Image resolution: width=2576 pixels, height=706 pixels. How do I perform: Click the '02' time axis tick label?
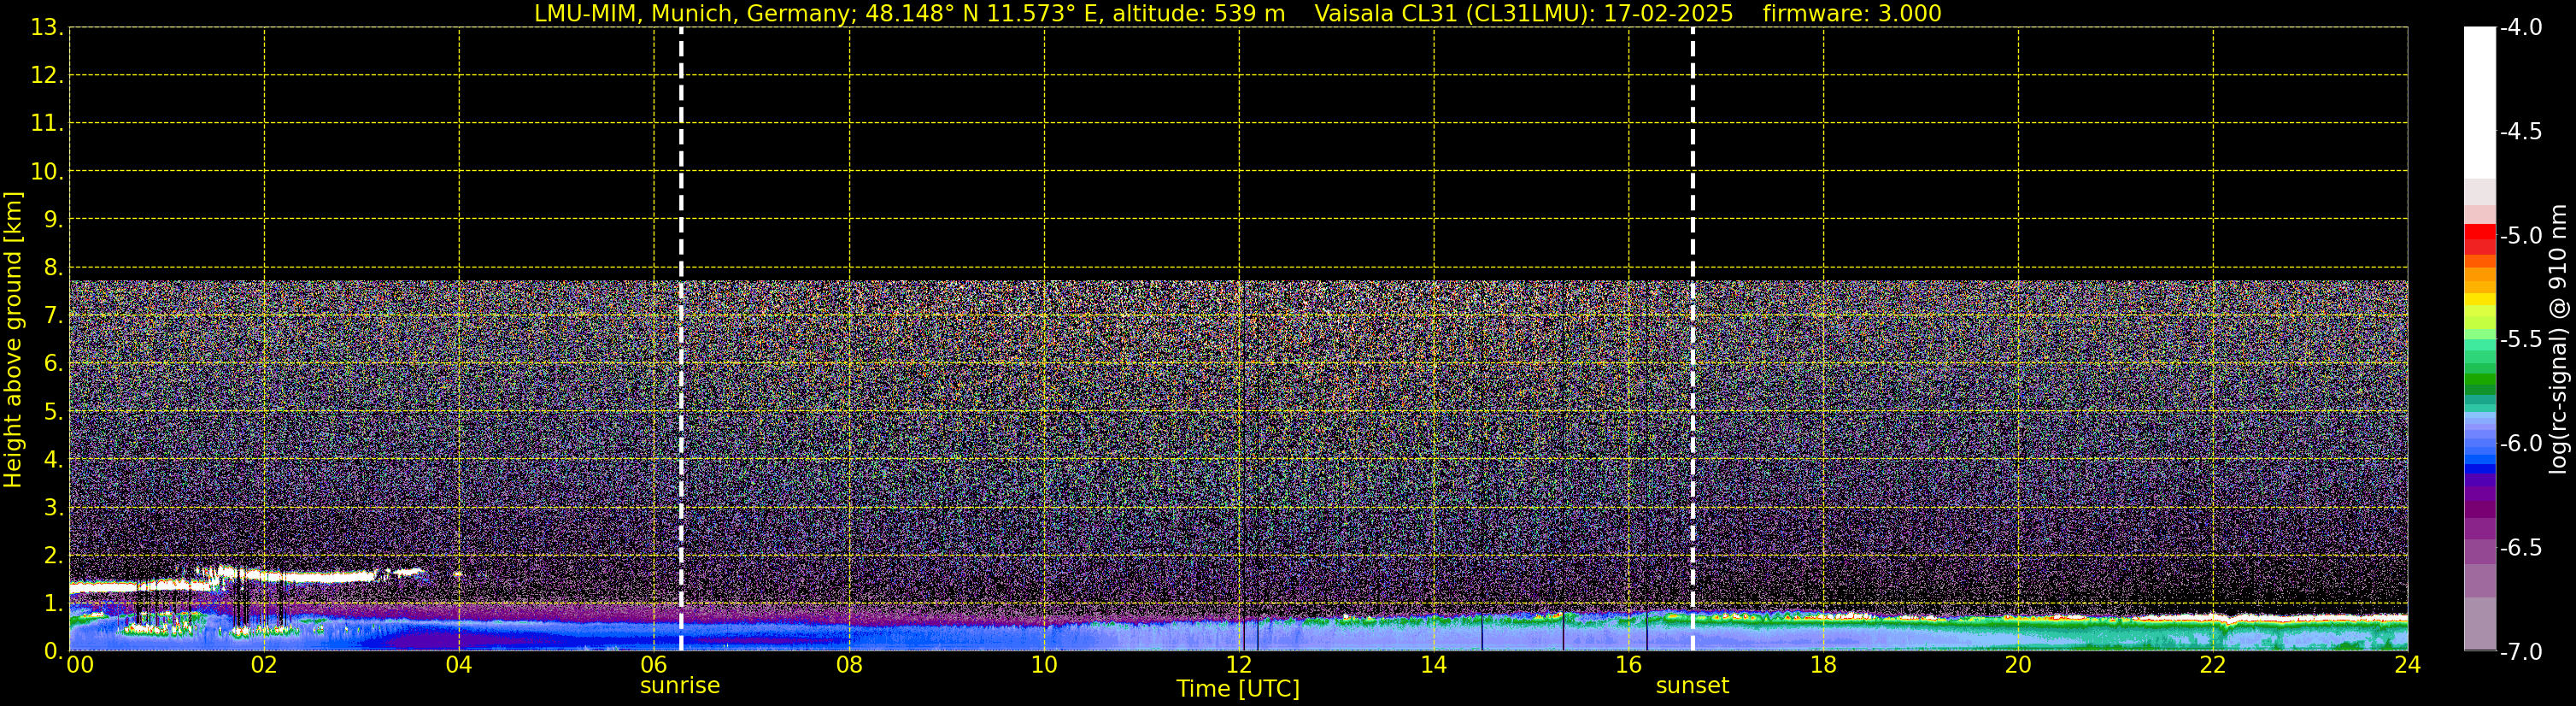pos(264,665)
